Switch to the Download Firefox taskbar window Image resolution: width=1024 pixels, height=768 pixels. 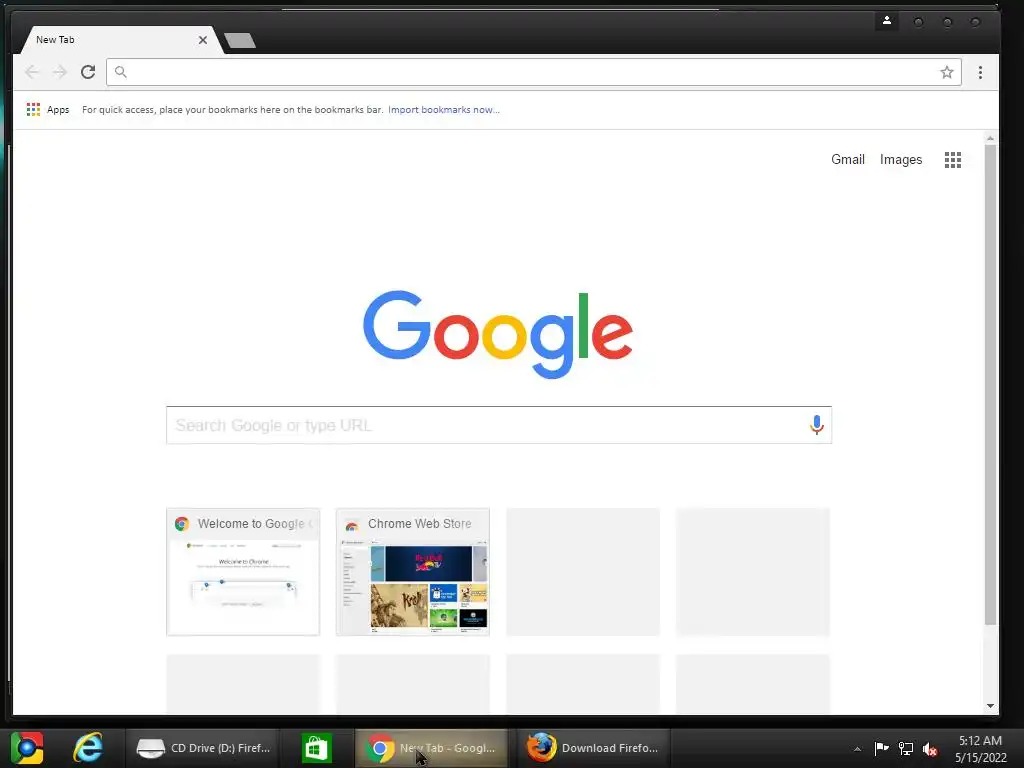tap(592, 748)
